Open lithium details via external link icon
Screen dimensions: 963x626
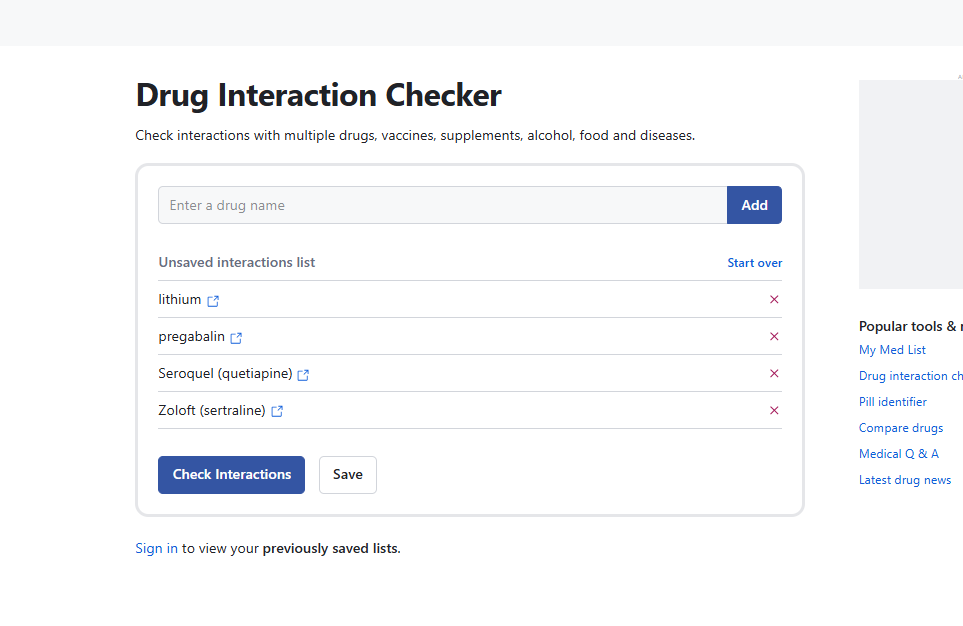[x=213, y=301]
